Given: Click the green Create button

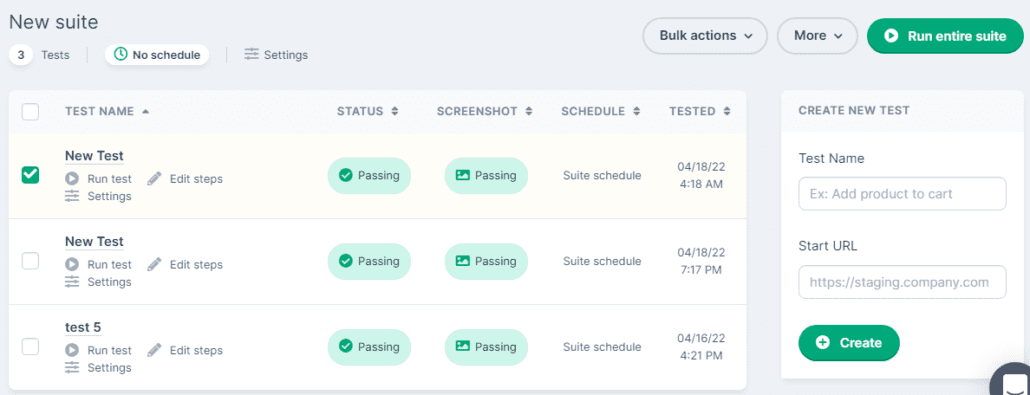Looking at the screenshot, I should (x=849, y=342).
